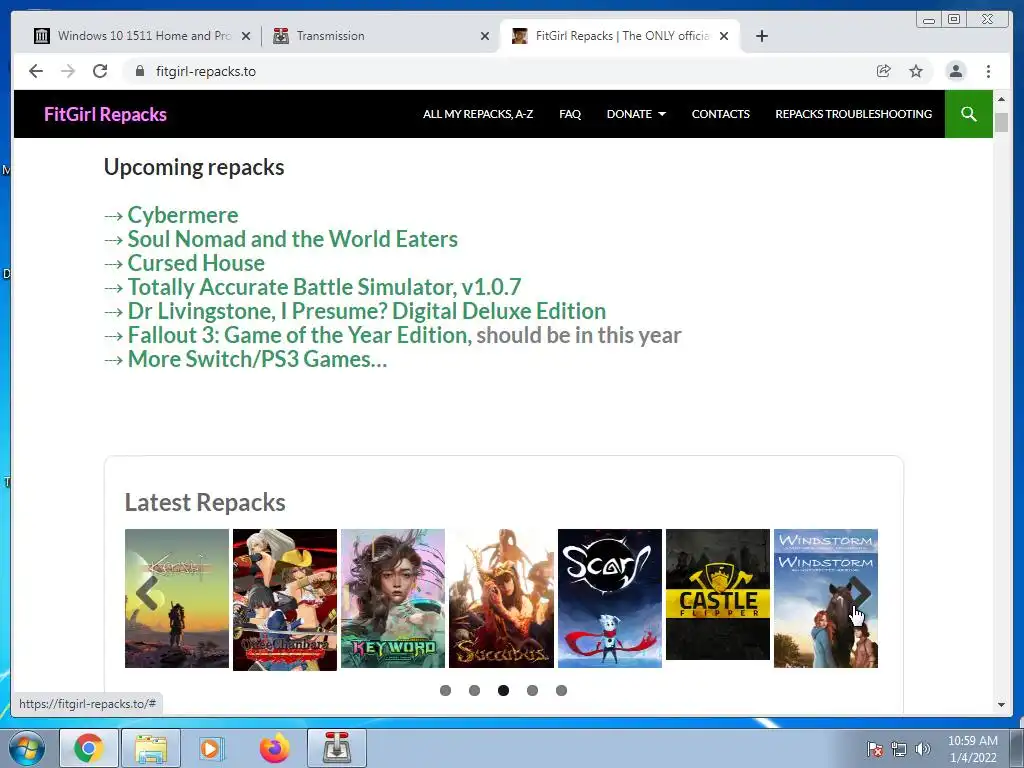Open the Castle Flipper repack thumbnail
1024x768 pixels.
click(718, 594)
